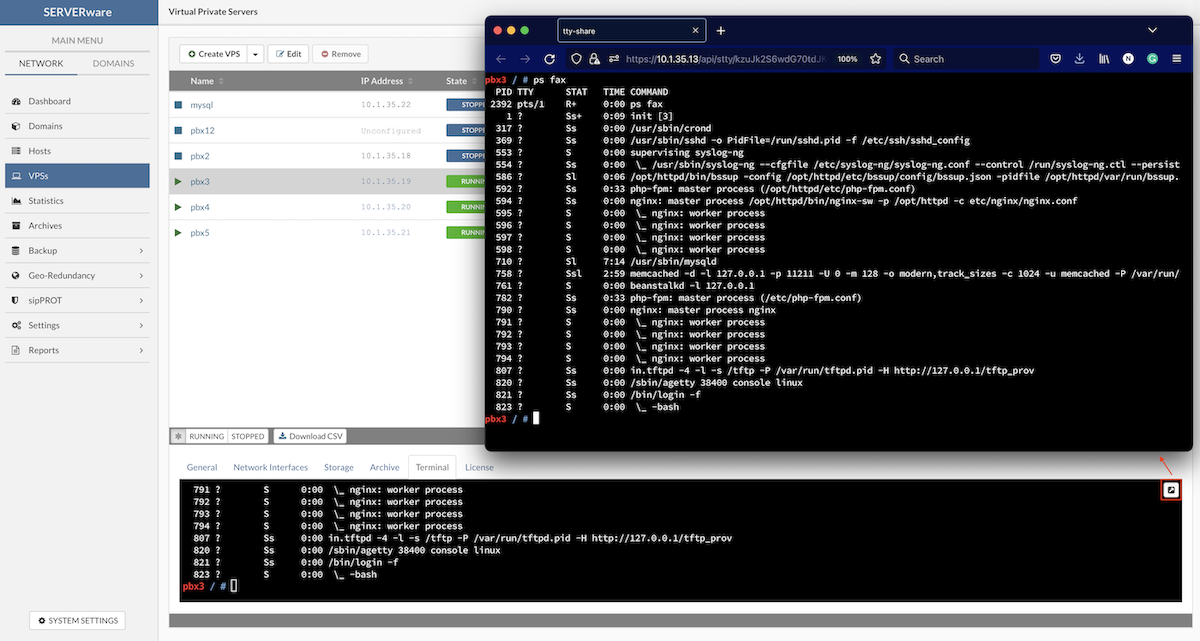Image resolution: width=1200 pixels, height=641 pixels.
Task: Toggle the RUNNING state filter
Action: 206,436
